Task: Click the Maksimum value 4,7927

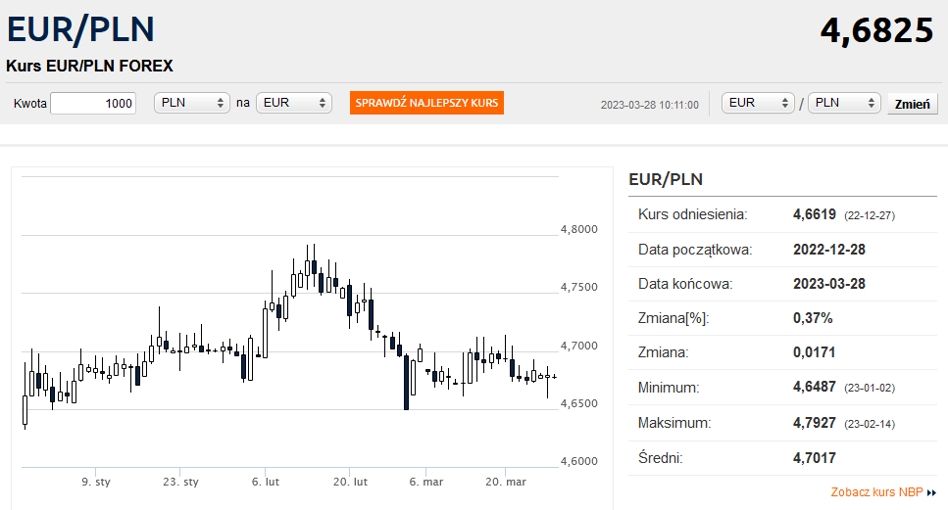Action: (x=814, y=423)
